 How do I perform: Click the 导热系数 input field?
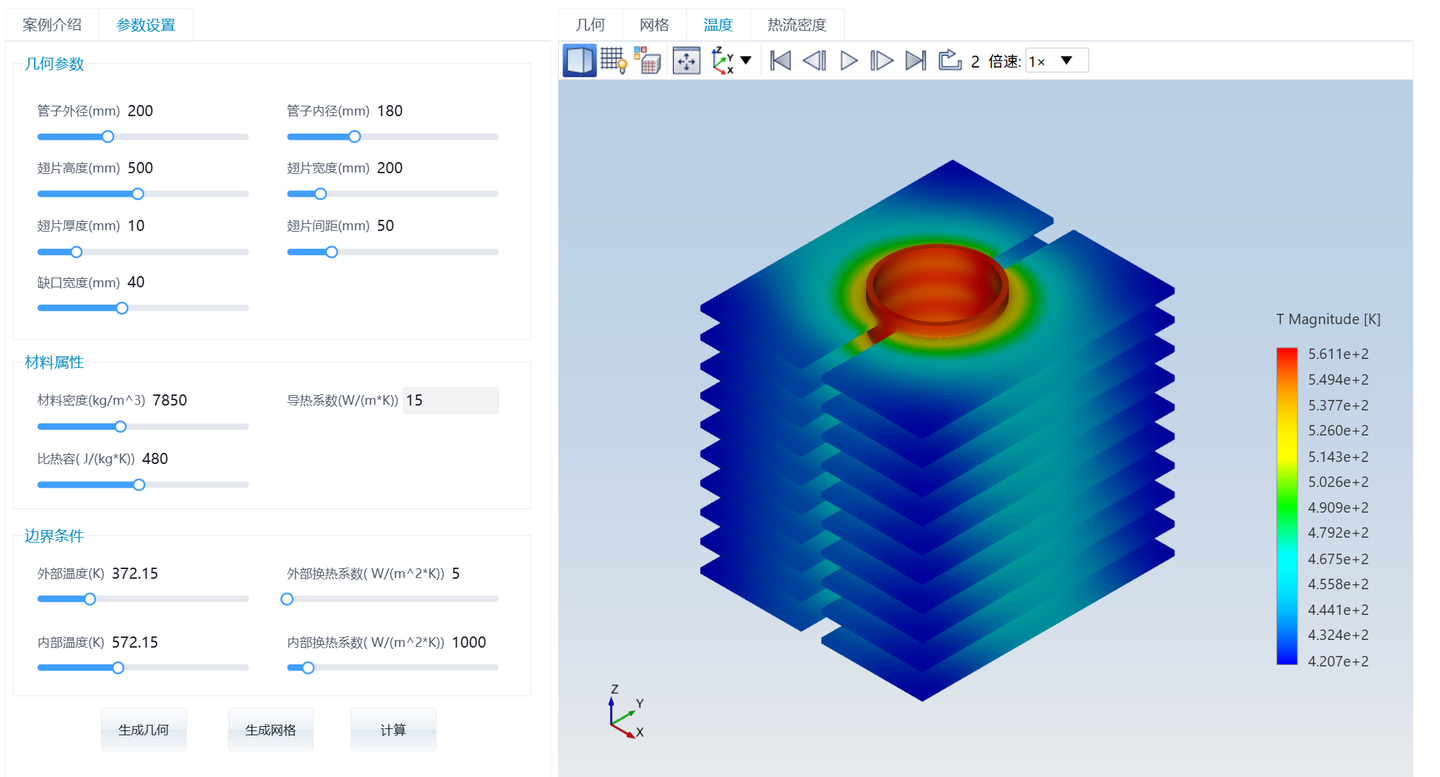click(x=450, y=400)
